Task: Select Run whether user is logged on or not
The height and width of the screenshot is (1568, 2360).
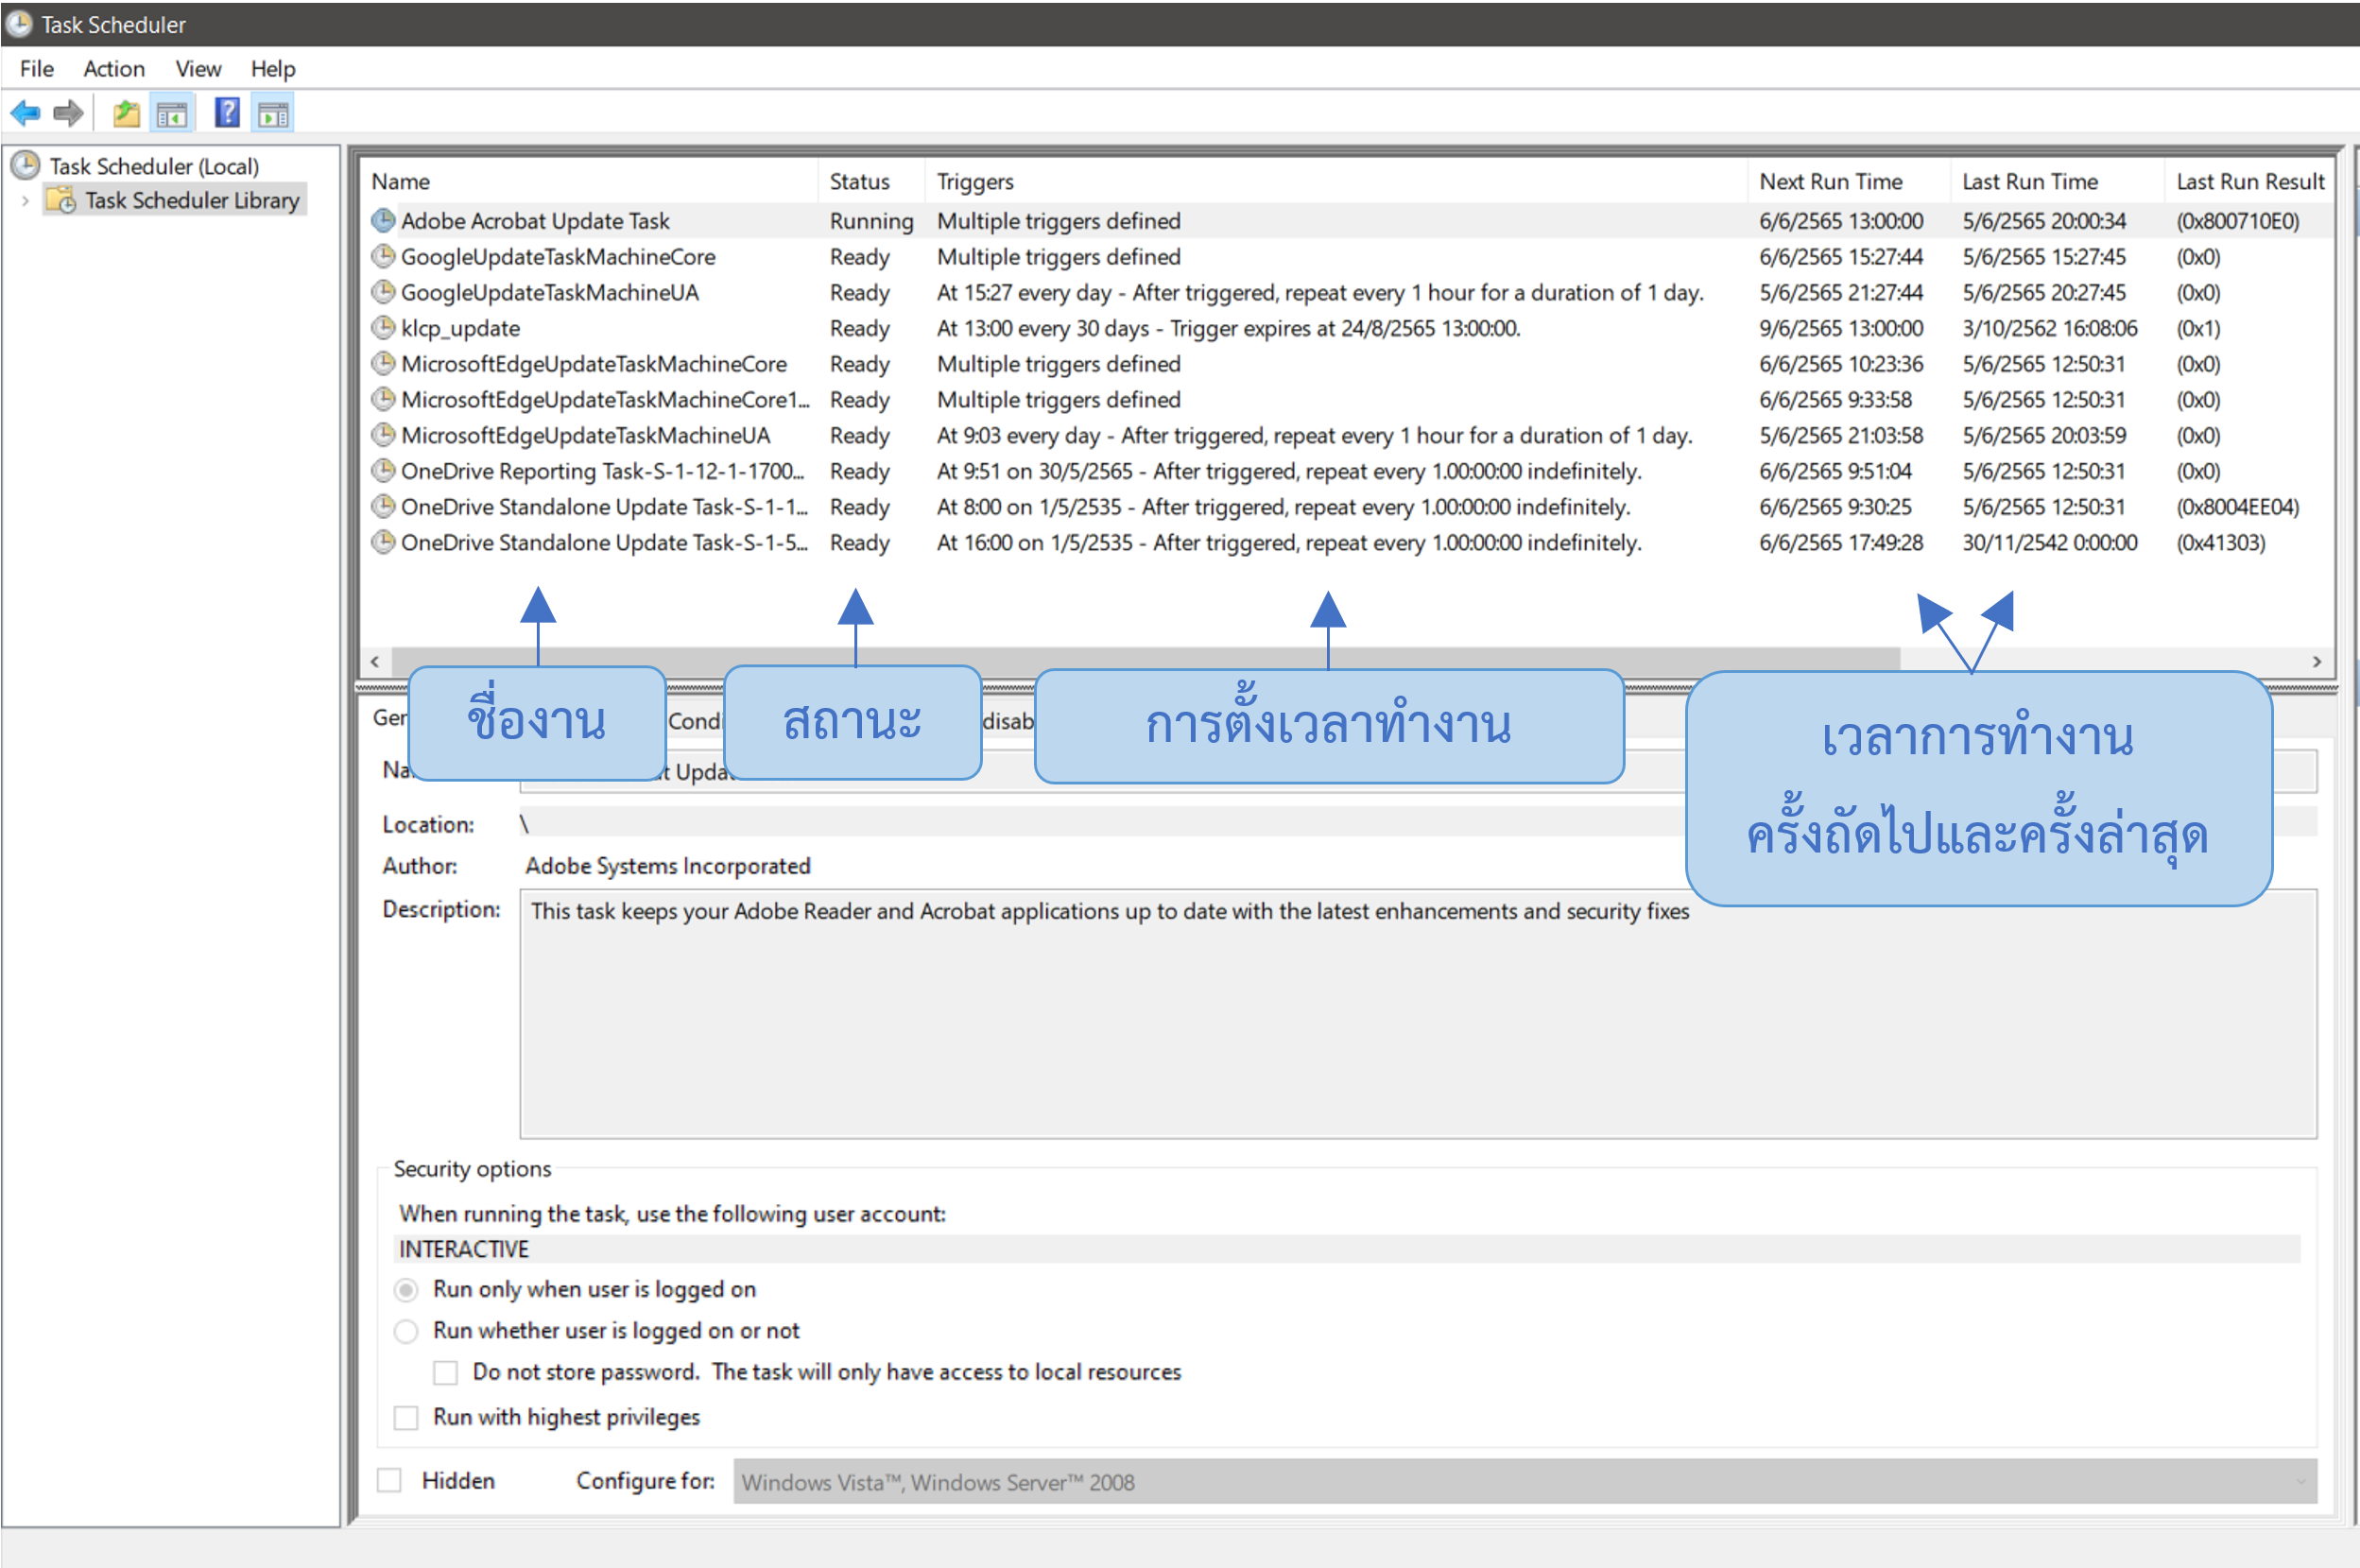Action: click(406, 1331)
